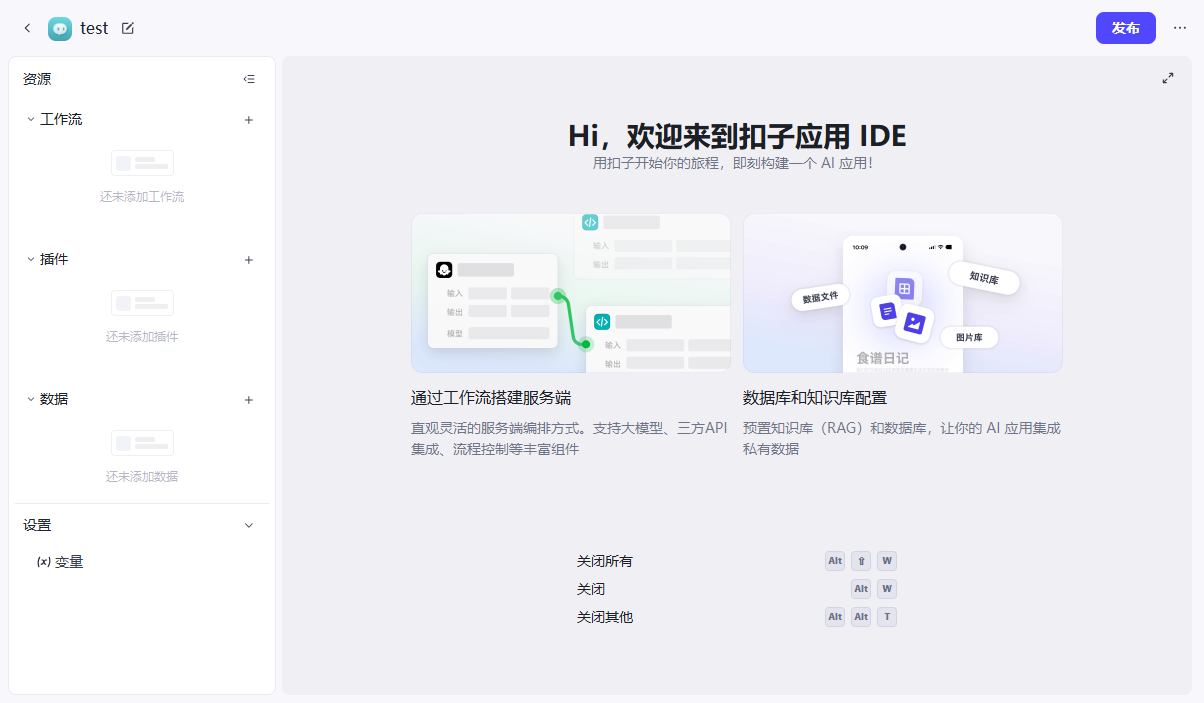The width and height of the screenshot is (1204, 703).
Task: Click the 发布 publish button
Action: [1125, 28]
